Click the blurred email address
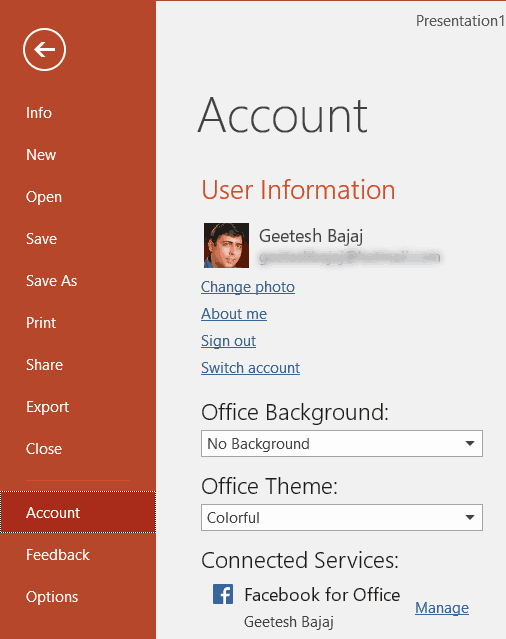The image size is (506, 639). click(x=350, y=257)
